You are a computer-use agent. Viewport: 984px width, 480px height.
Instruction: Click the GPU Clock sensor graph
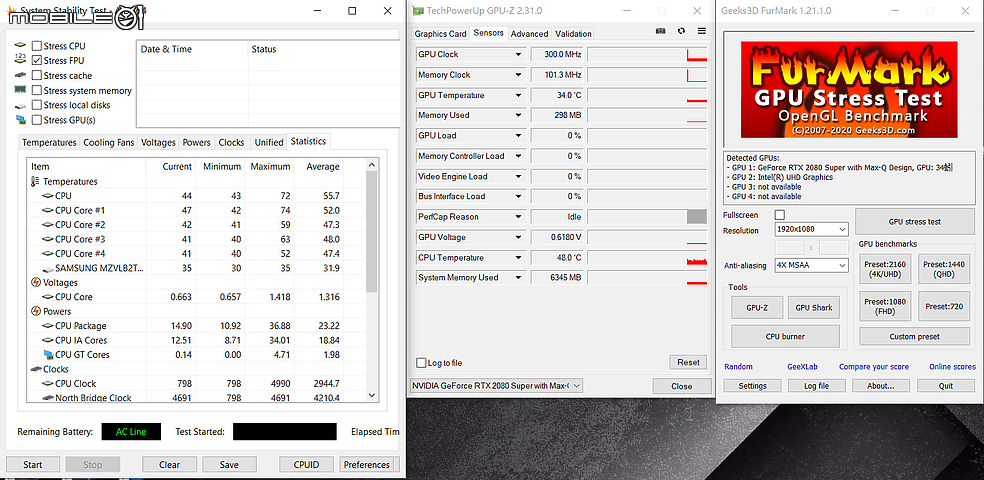coord(647,55)
